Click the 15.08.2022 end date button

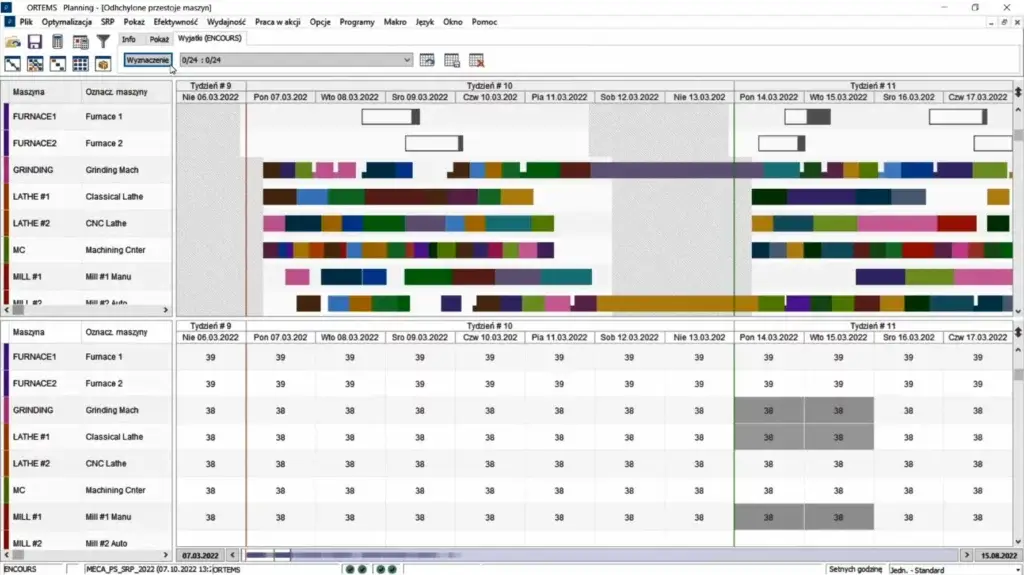(997, 554)
